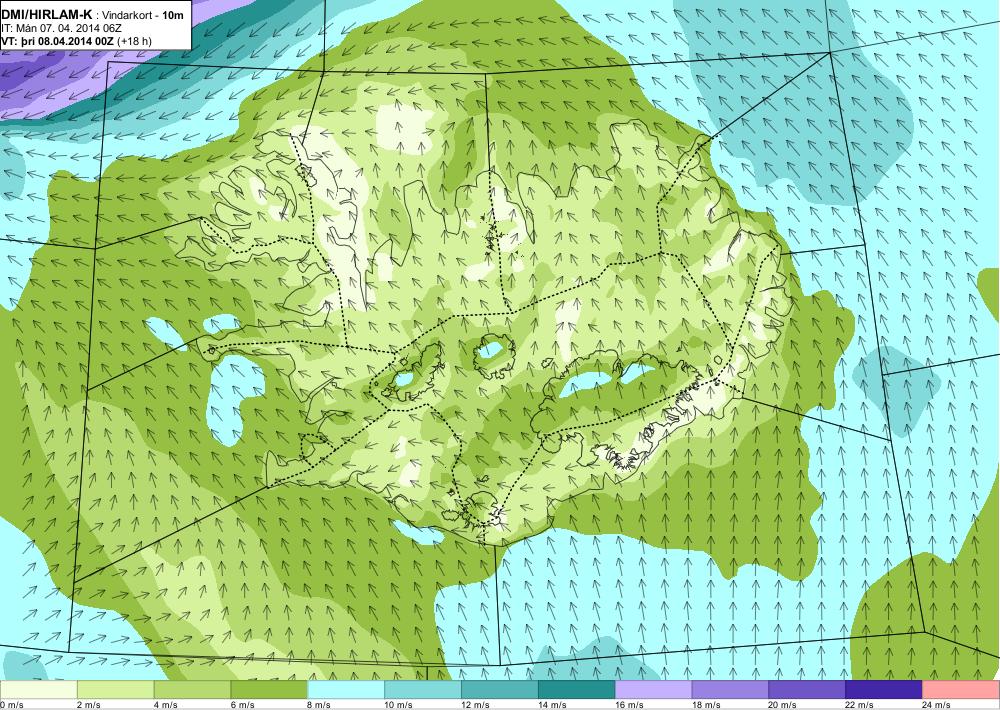
Task: Click the "(+18 h)" forecast offset text
Action: (135, 41)
